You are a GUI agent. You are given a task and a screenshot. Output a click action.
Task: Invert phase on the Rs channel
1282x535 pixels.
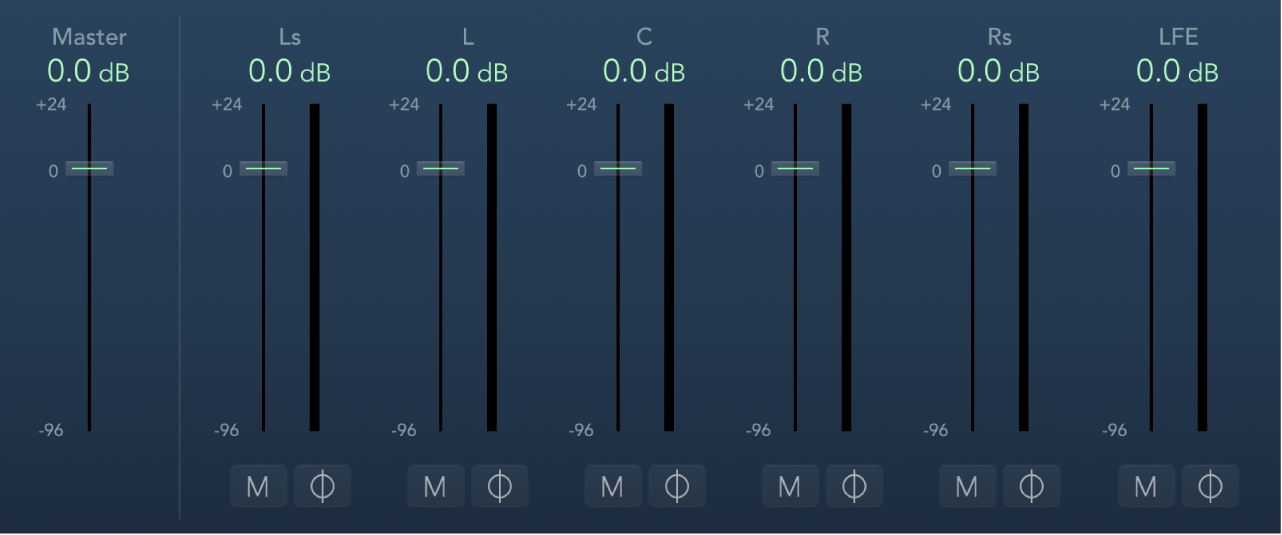point(1031,487)
